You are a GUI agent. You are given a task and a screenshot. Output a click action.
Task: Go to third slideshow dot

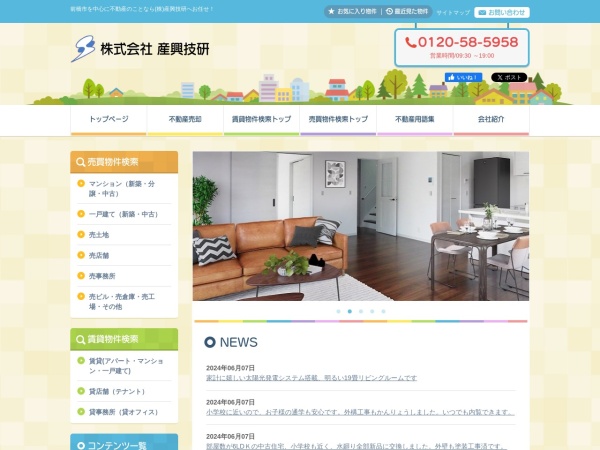coord(361,311)
